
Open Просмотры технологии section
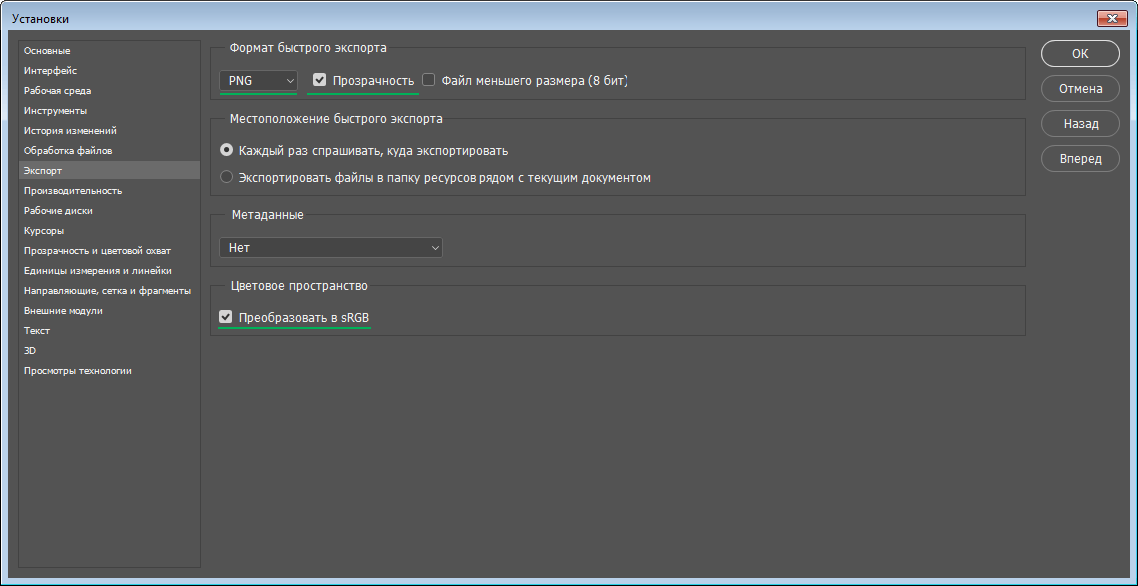click(110, 370)
